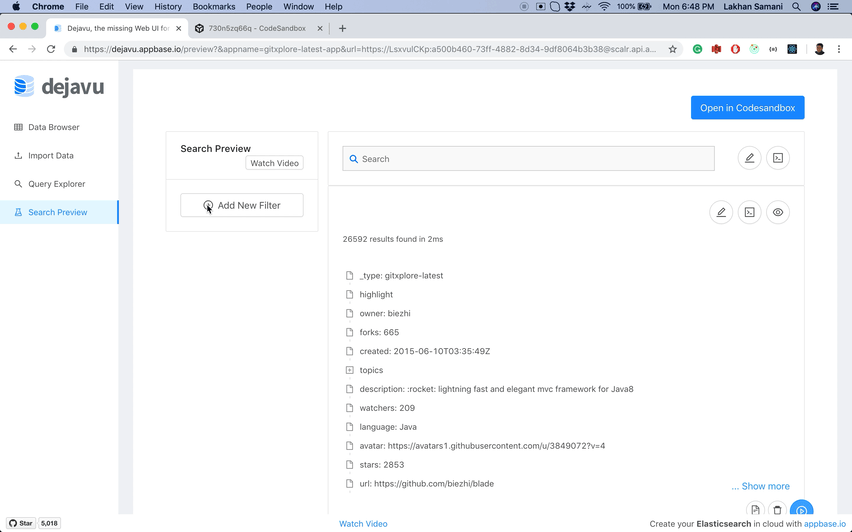Click the results edit pencil icon
Screen dimensions: 852x532
(x=721, y=212)
